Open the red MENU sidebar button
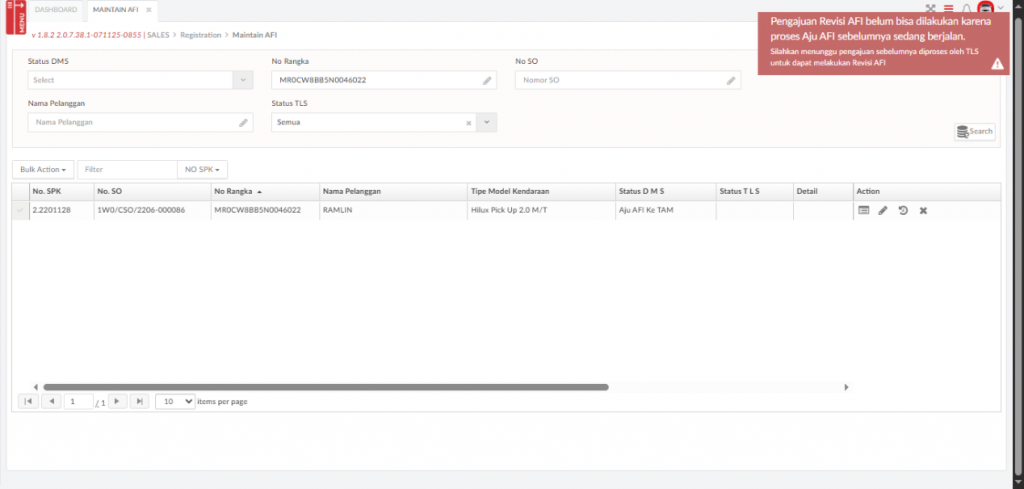The height and width of the screenshot is (489, 1024). pyautogui.click(x=13, y=17)
